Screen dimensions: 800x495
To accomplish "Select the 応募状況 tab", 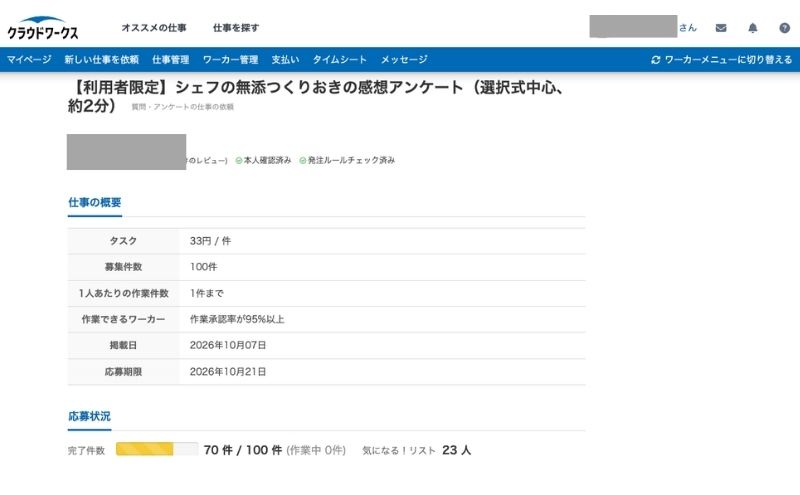I will pos(89,416).
